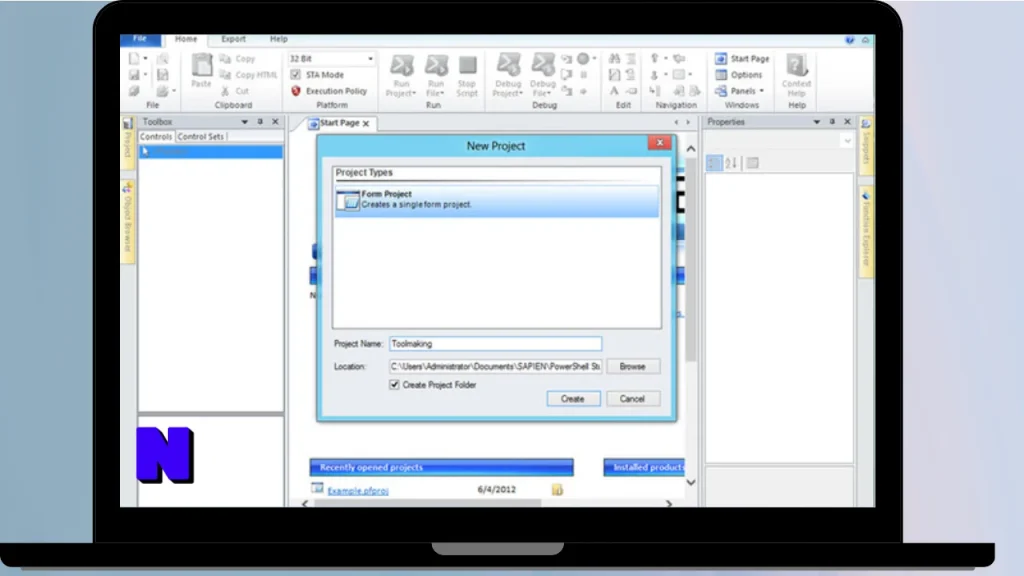Click the Browse button next to Location
The width and height of the screenshot is (1024, 576).
point(632,367)
